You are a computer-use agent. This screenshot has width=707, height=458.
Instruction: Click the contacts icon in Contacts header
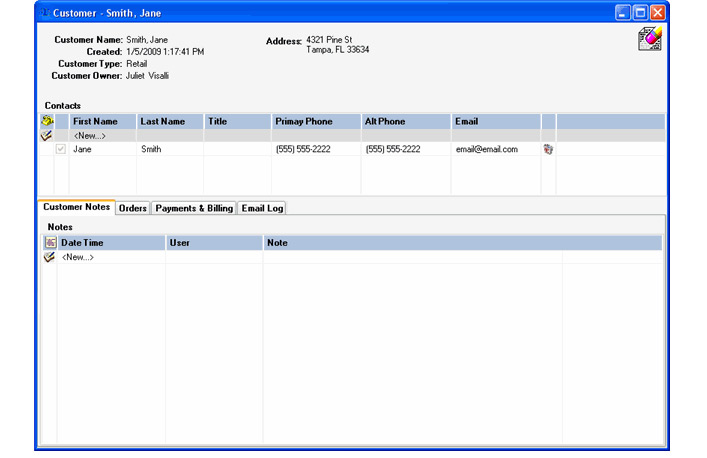click(47, 121)
